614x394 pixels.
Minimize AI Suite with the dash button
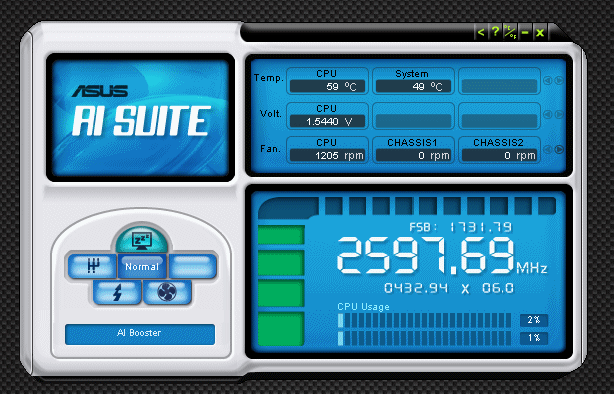click(525, 32)
